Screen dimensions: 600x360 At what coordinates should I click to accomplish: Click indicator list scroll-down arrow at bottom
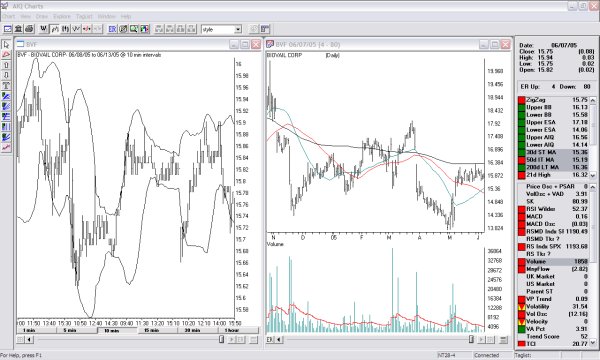(593, 343)
